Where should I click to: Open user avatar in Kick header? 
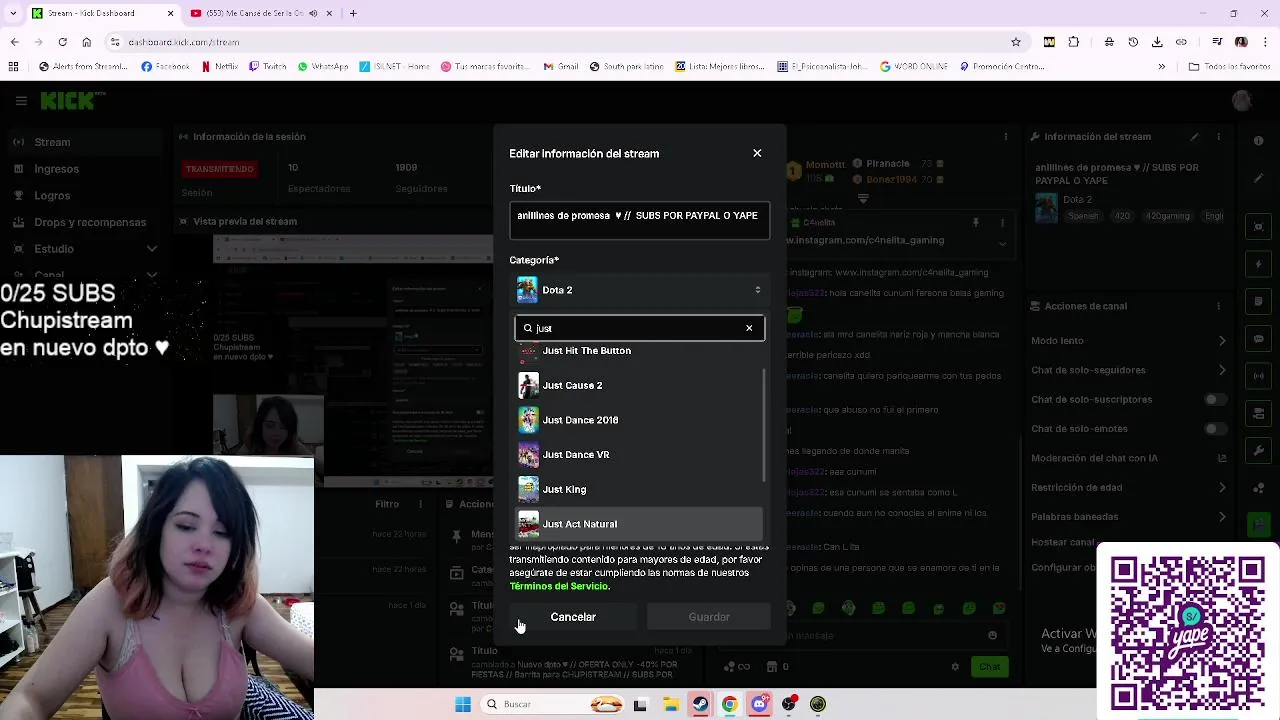coord(1242,101)
